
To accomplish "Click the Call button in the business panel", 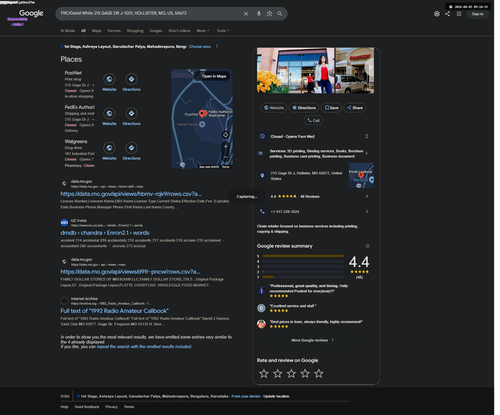I will click(x=313, y=120).
